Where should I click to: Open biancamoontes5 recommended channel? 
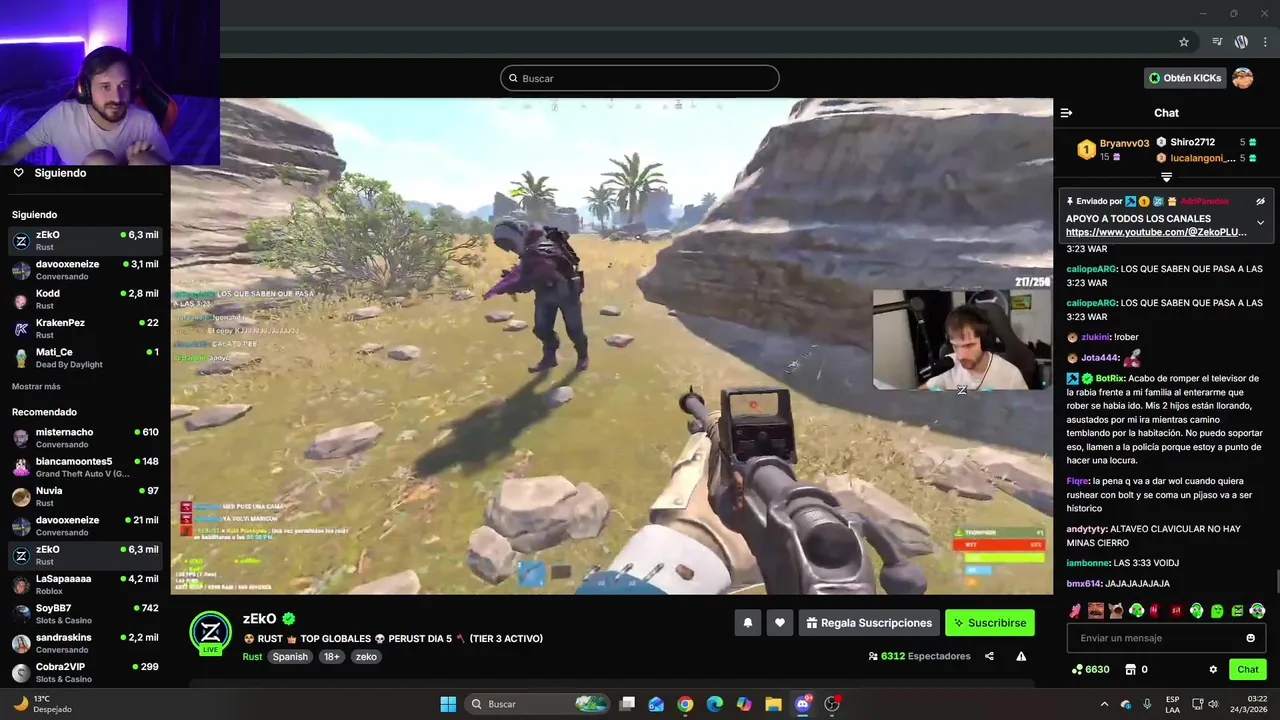[x=85, y=467]
